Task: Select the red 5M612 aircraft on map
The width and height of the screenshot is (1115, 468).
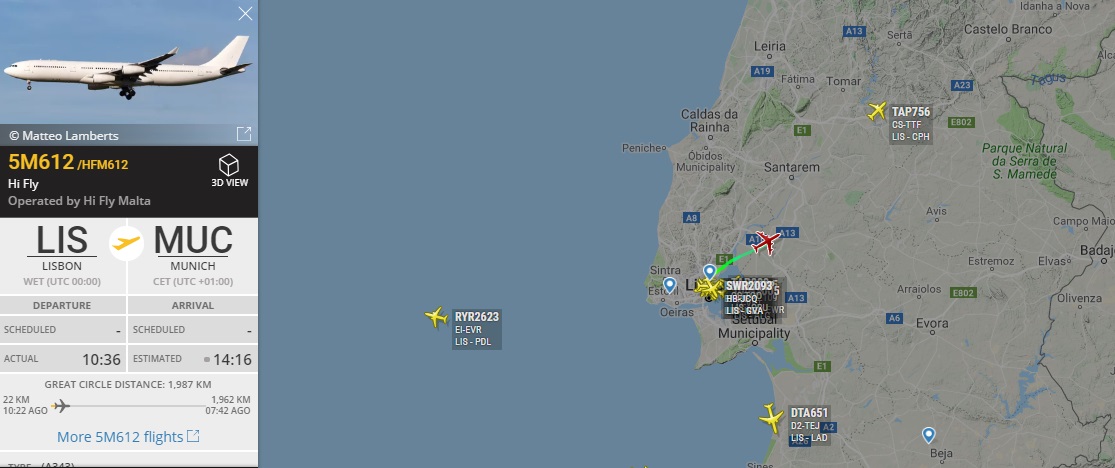Action: tap(767, 242)
